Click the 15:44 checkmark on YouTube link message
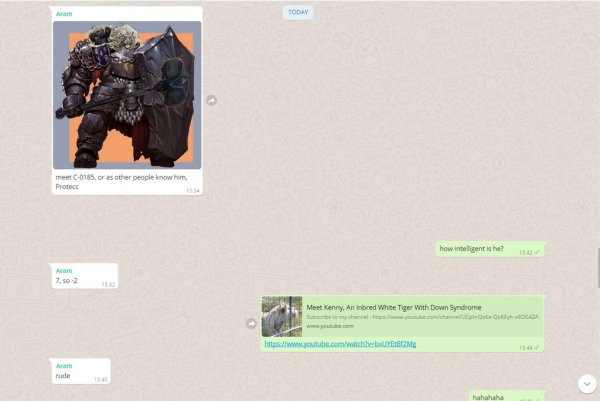Viewport: 600px width, 401px height. [537, 347]
